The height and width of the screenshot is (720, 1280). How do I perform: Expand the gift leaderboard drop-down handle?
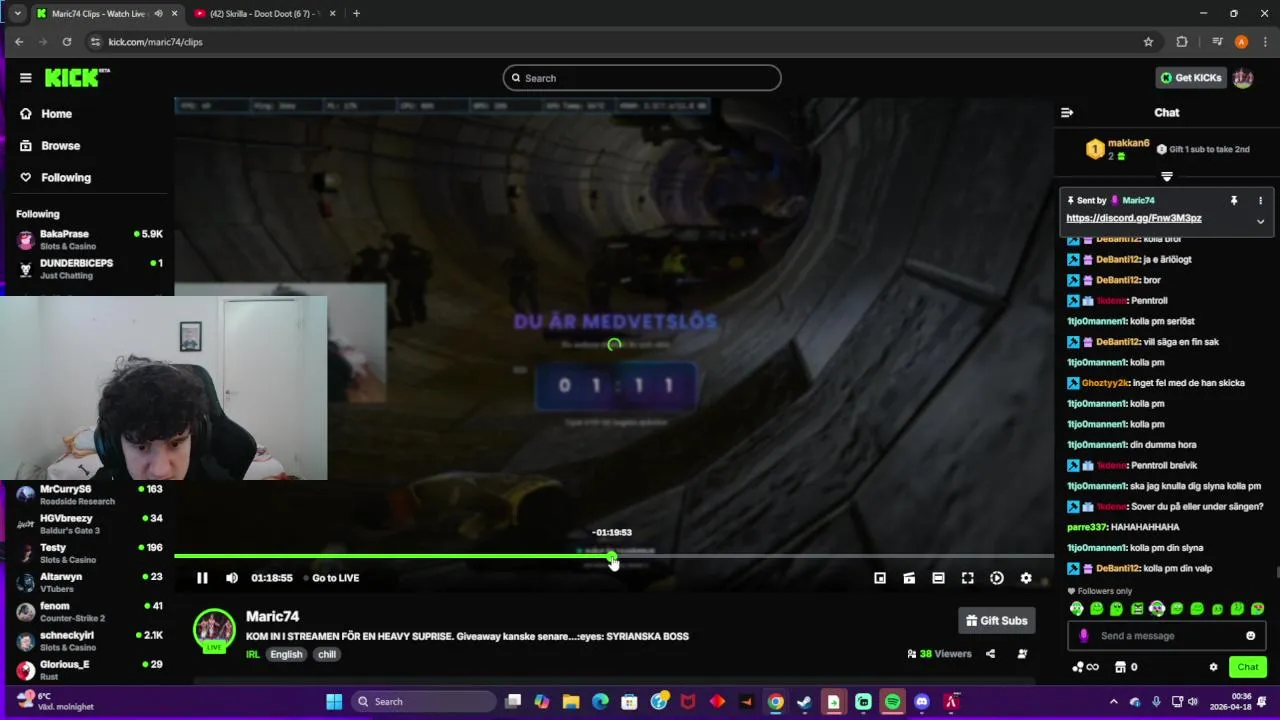click(1166, 177)
